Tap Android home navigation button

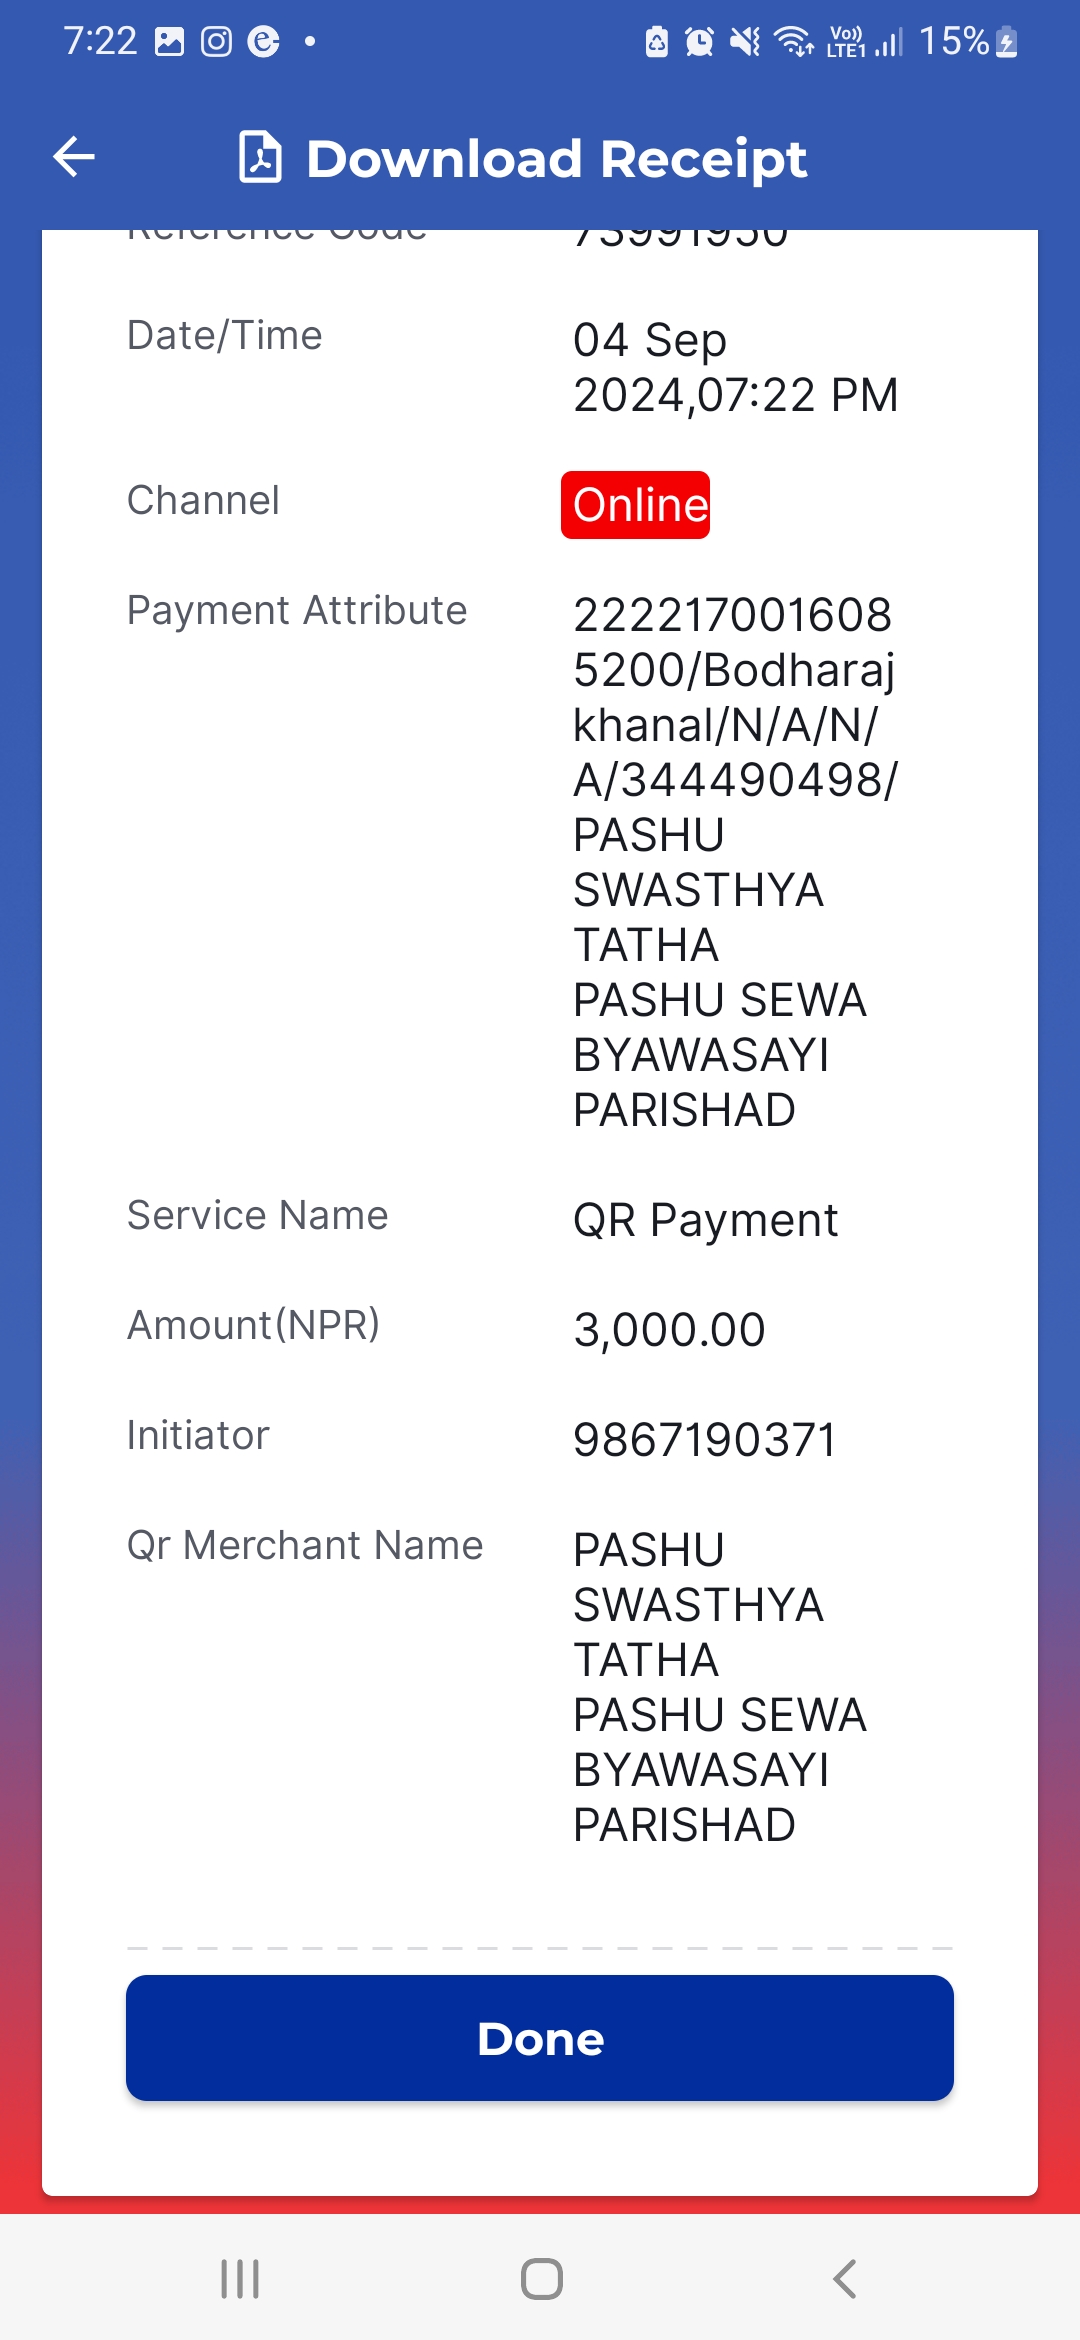[x=541, y=2279]
